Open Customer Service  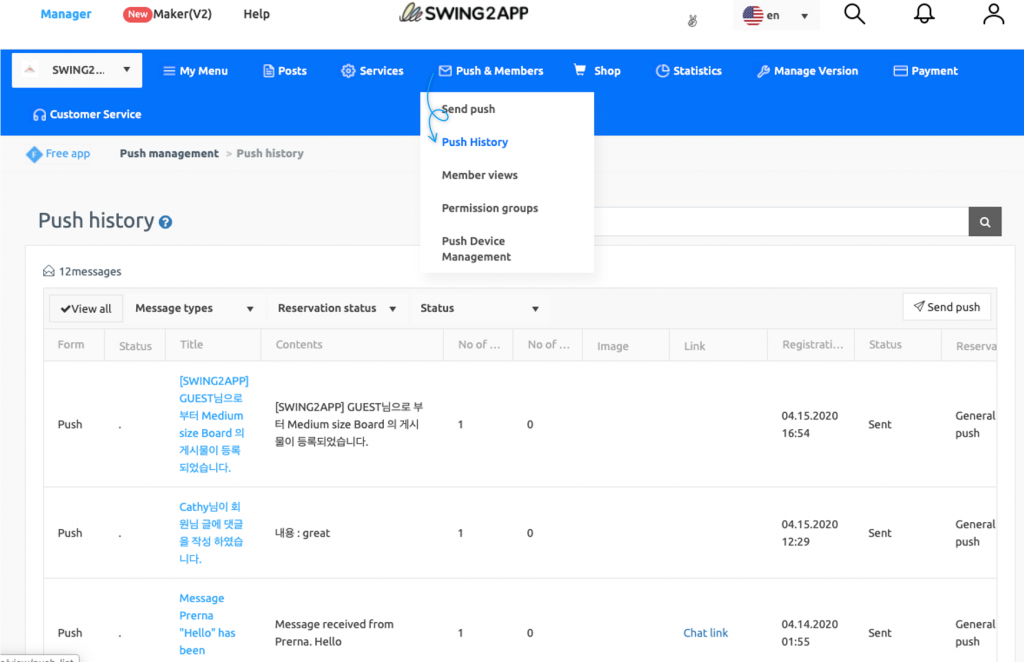(x=86, y=115)
